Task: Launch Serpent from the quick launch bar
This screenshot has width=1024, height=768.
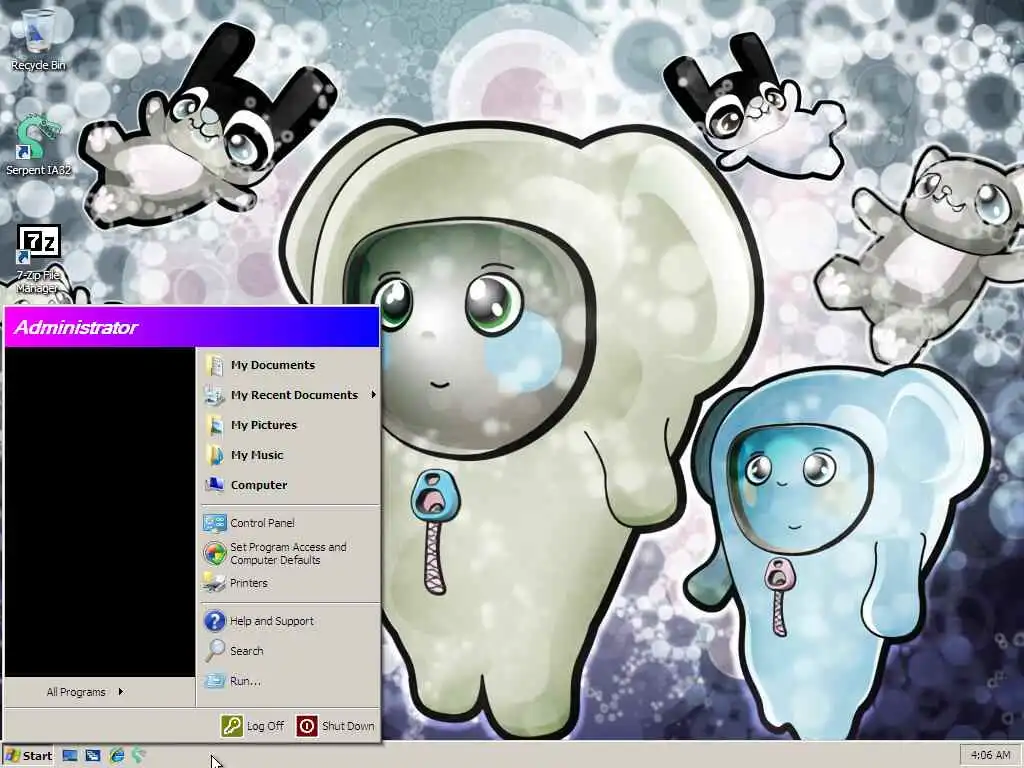Action: click(x=138, y=756)
